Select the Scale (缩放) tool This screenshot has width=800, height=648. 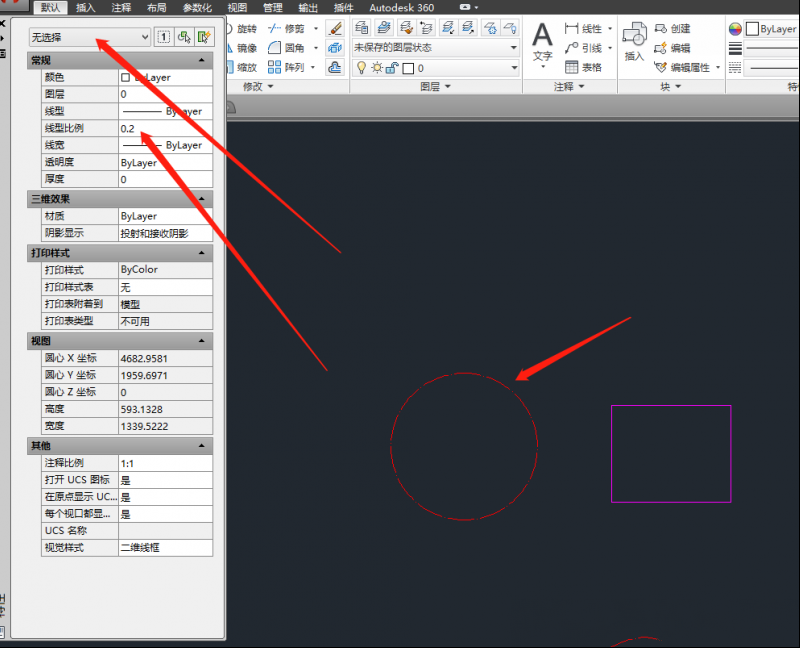point(242,67)
